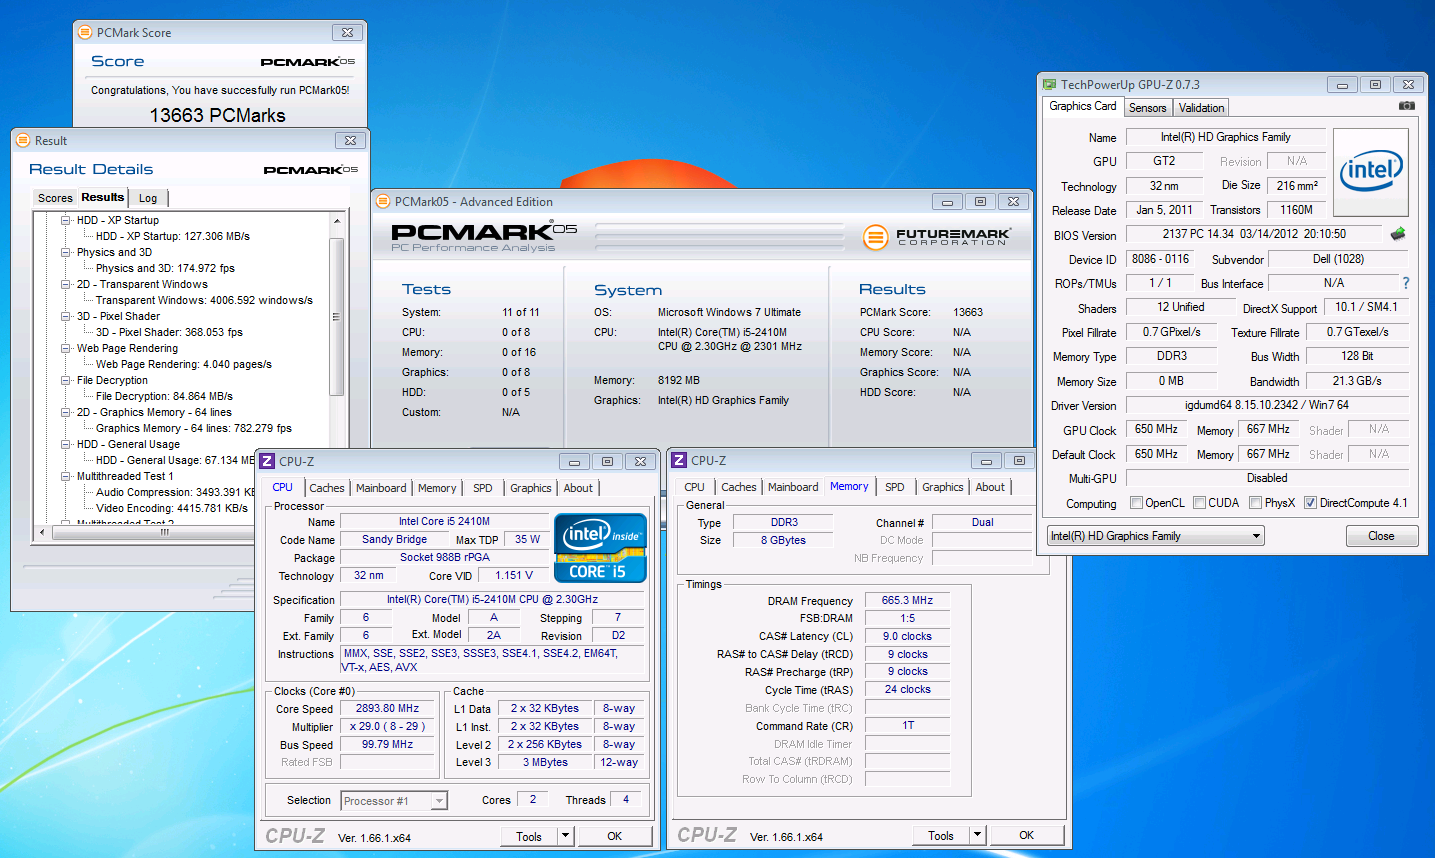
Task: Collapse the Multithreaded Test 1 node
Action: coord(66,476)
